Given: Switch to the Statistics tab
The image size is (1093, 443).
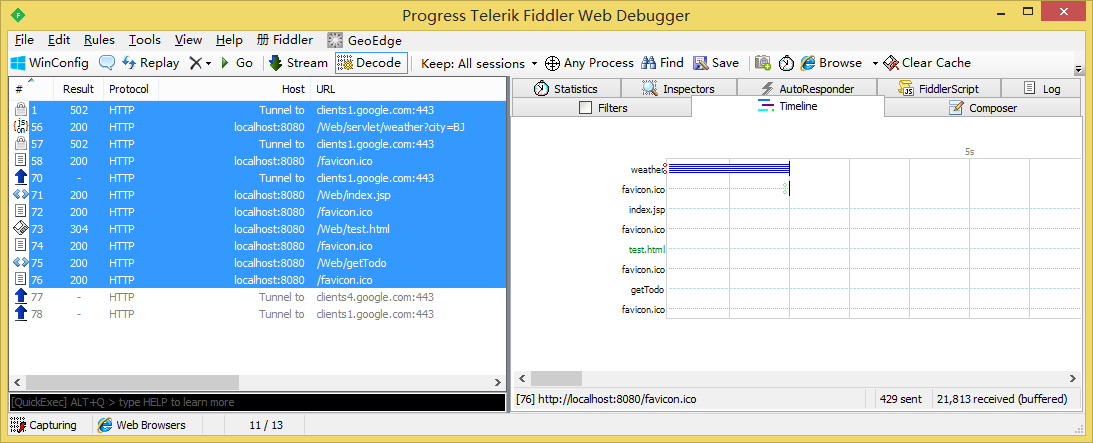Looking at the screenshot, I should [565, 88].
